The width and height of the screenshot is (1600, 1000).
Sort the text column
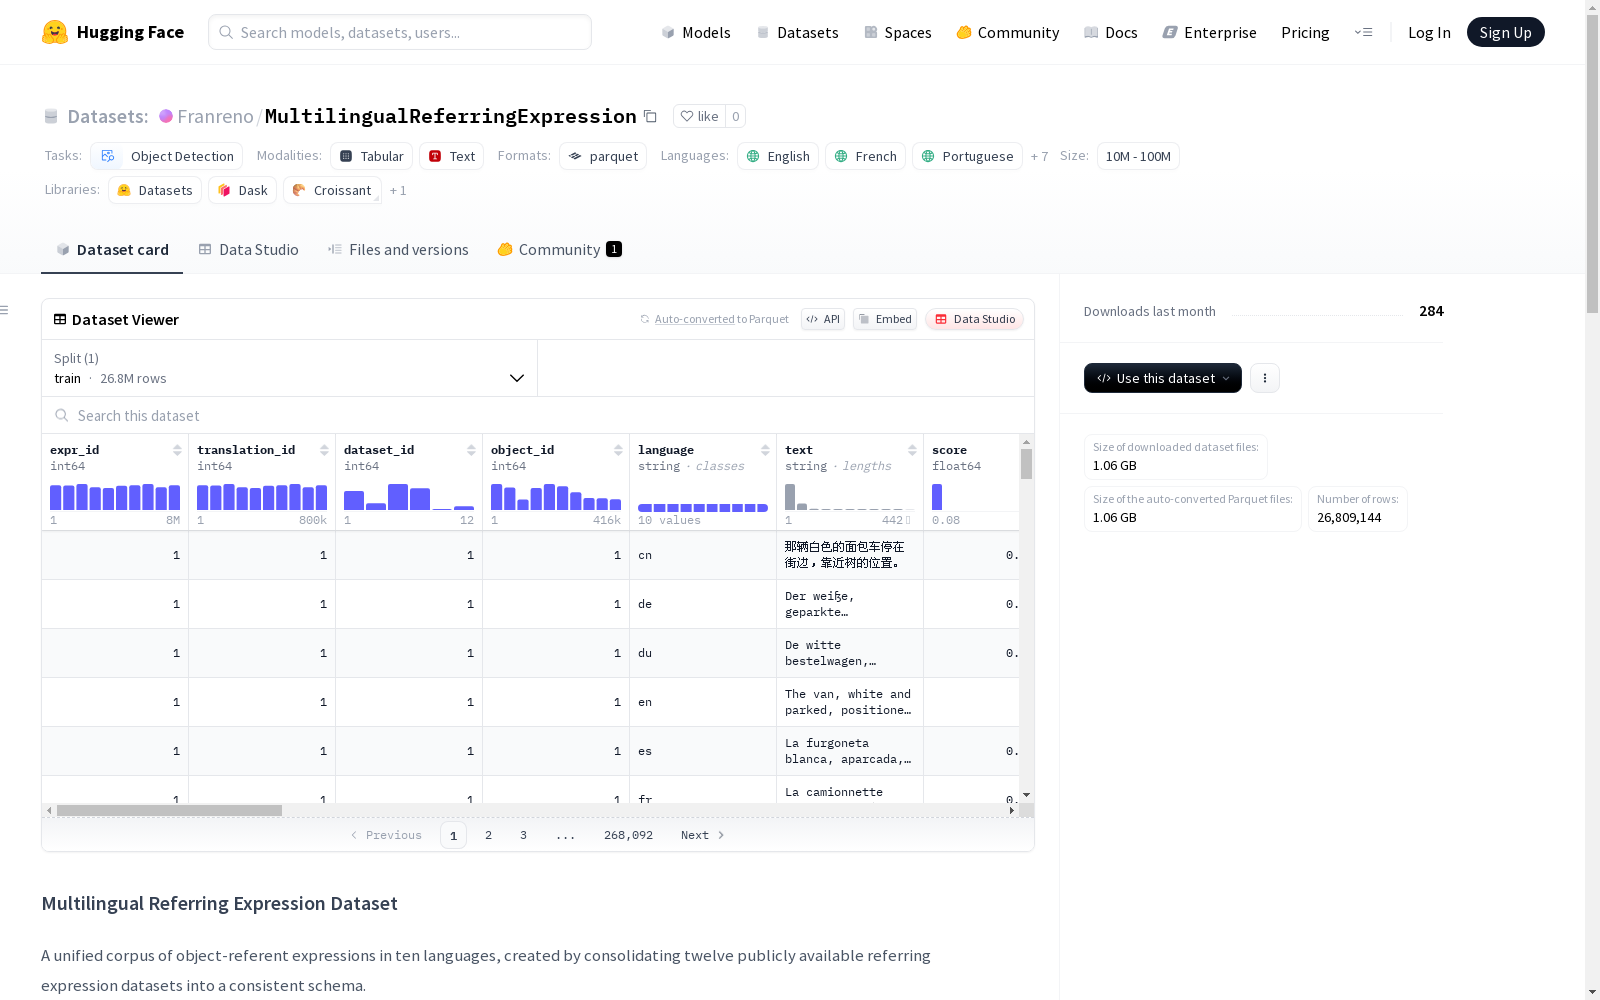[x=912, y=450]
